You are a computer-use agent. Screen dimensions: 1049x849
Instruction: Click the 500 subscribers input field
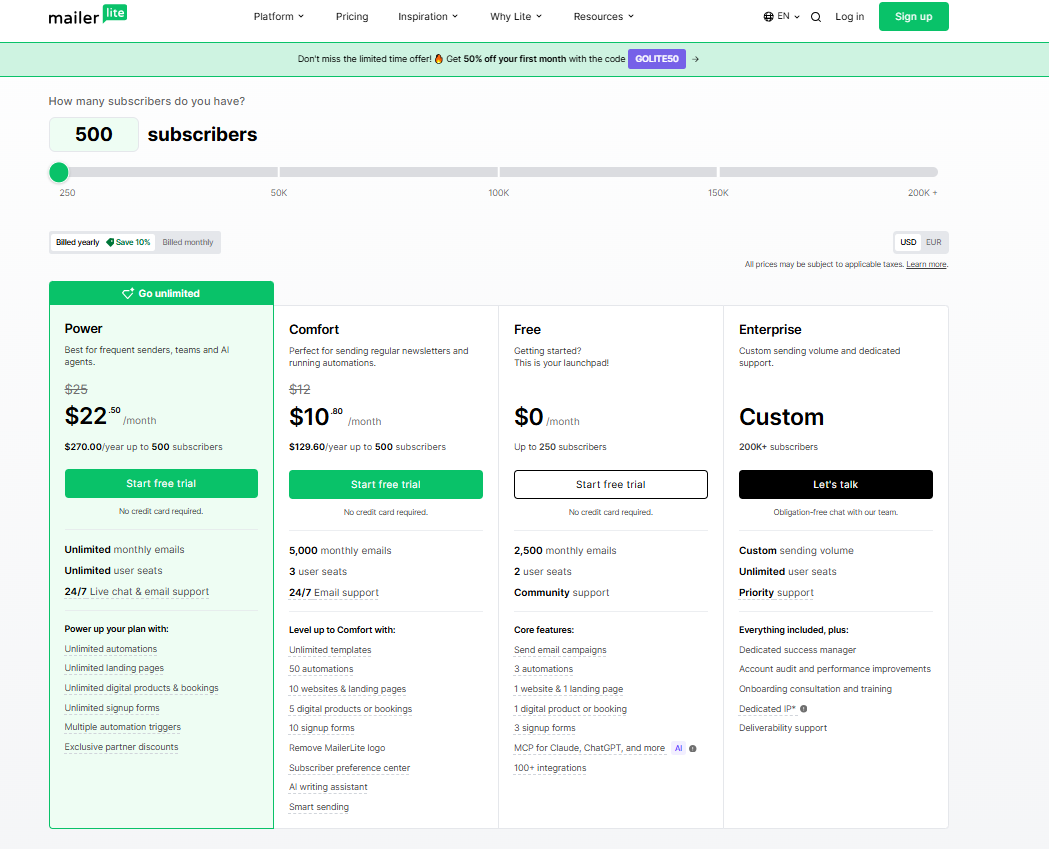pos(94,134)
